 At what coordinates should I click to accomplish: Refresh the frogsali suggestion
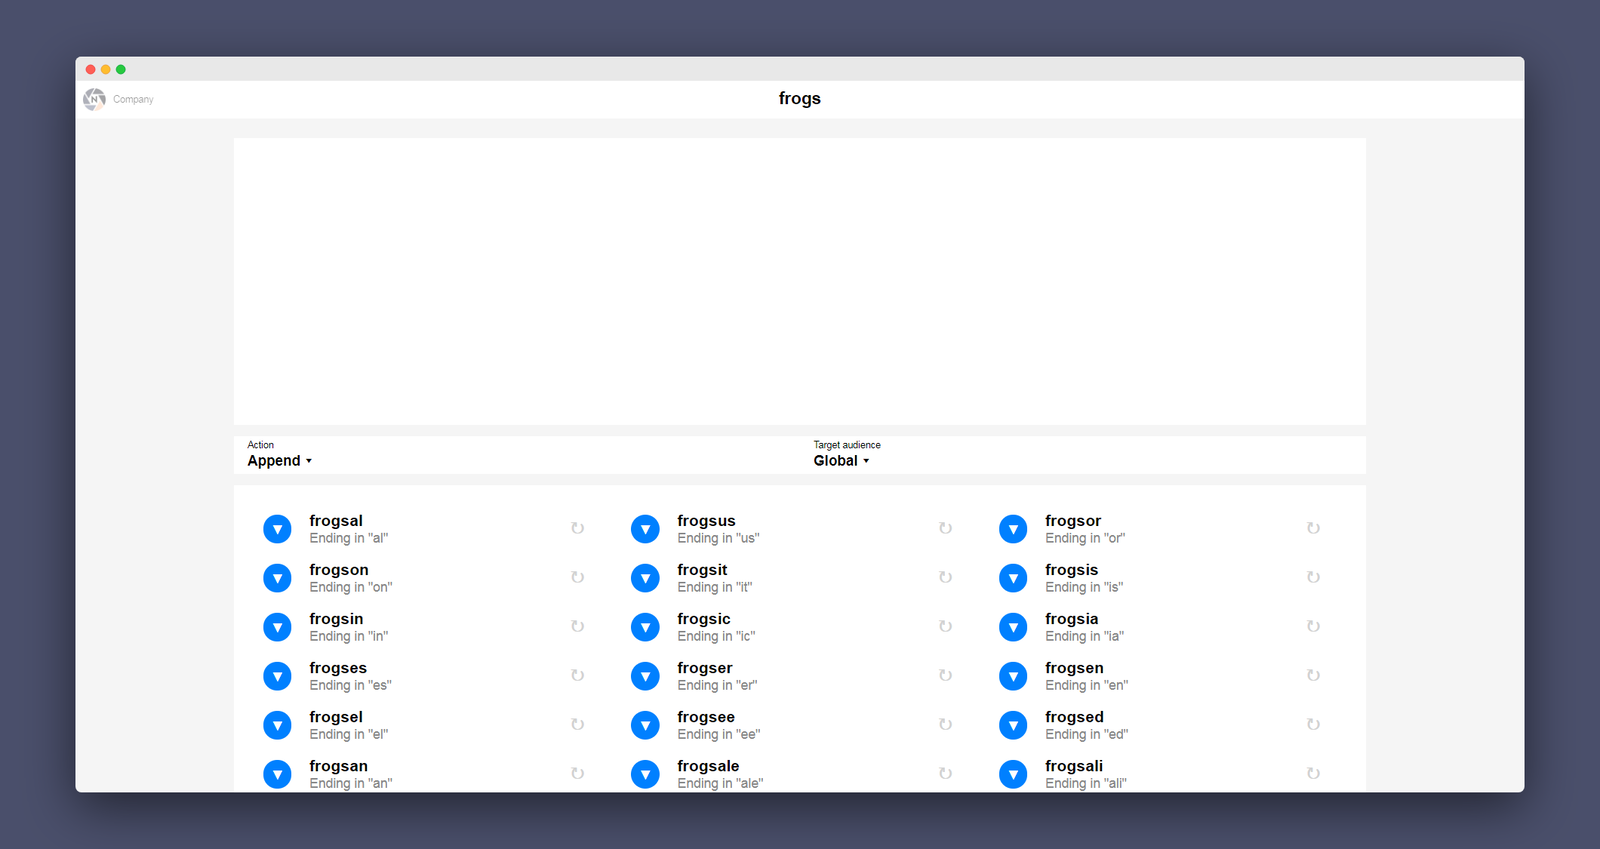1313,773
